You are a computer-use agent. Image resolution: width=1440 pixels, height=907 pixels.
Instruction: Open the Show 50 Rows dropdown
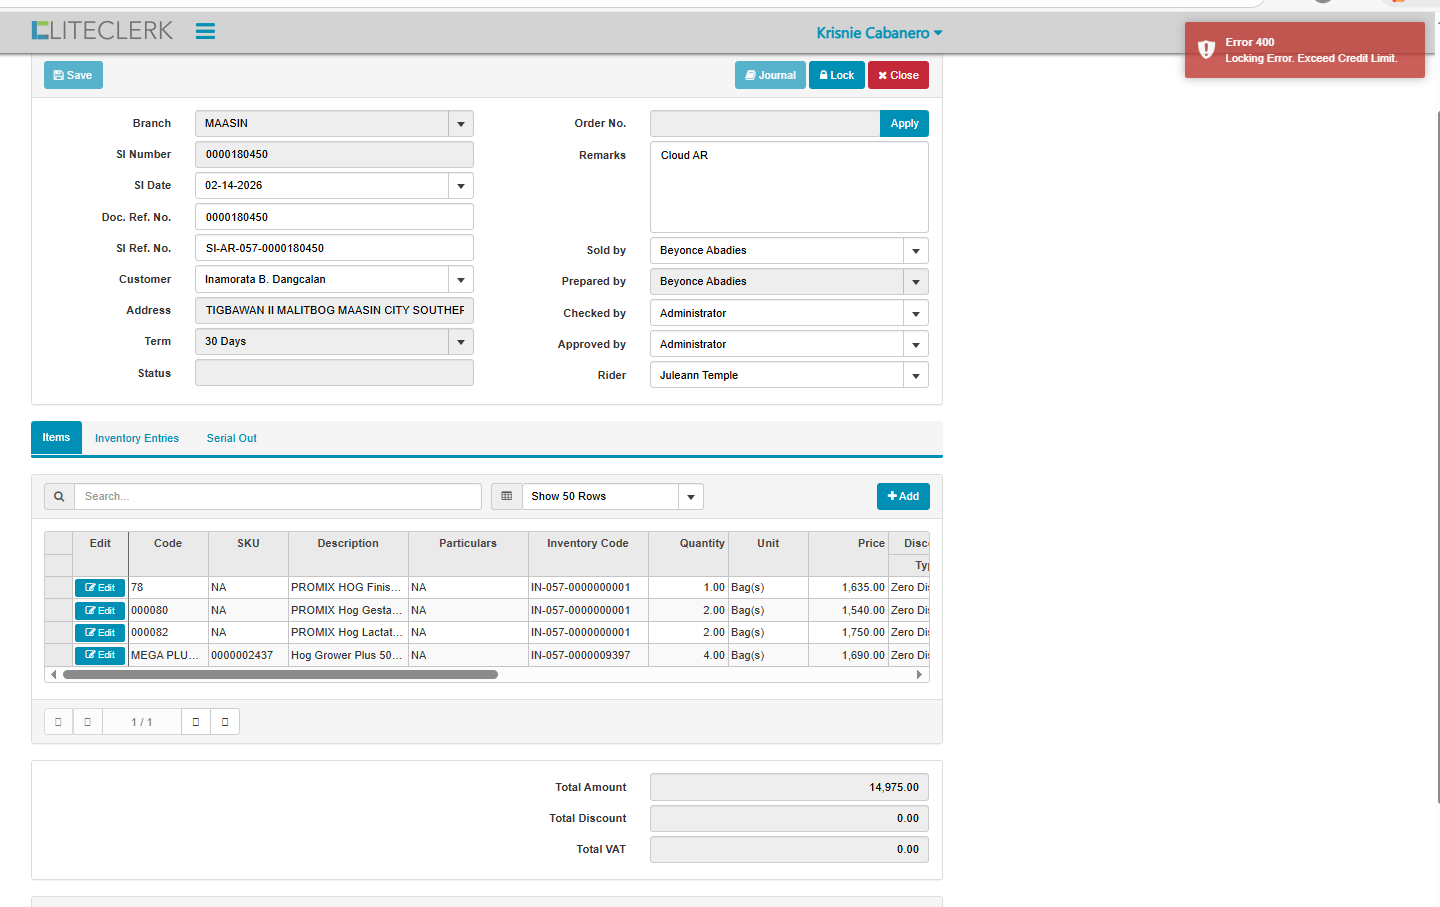690,497
